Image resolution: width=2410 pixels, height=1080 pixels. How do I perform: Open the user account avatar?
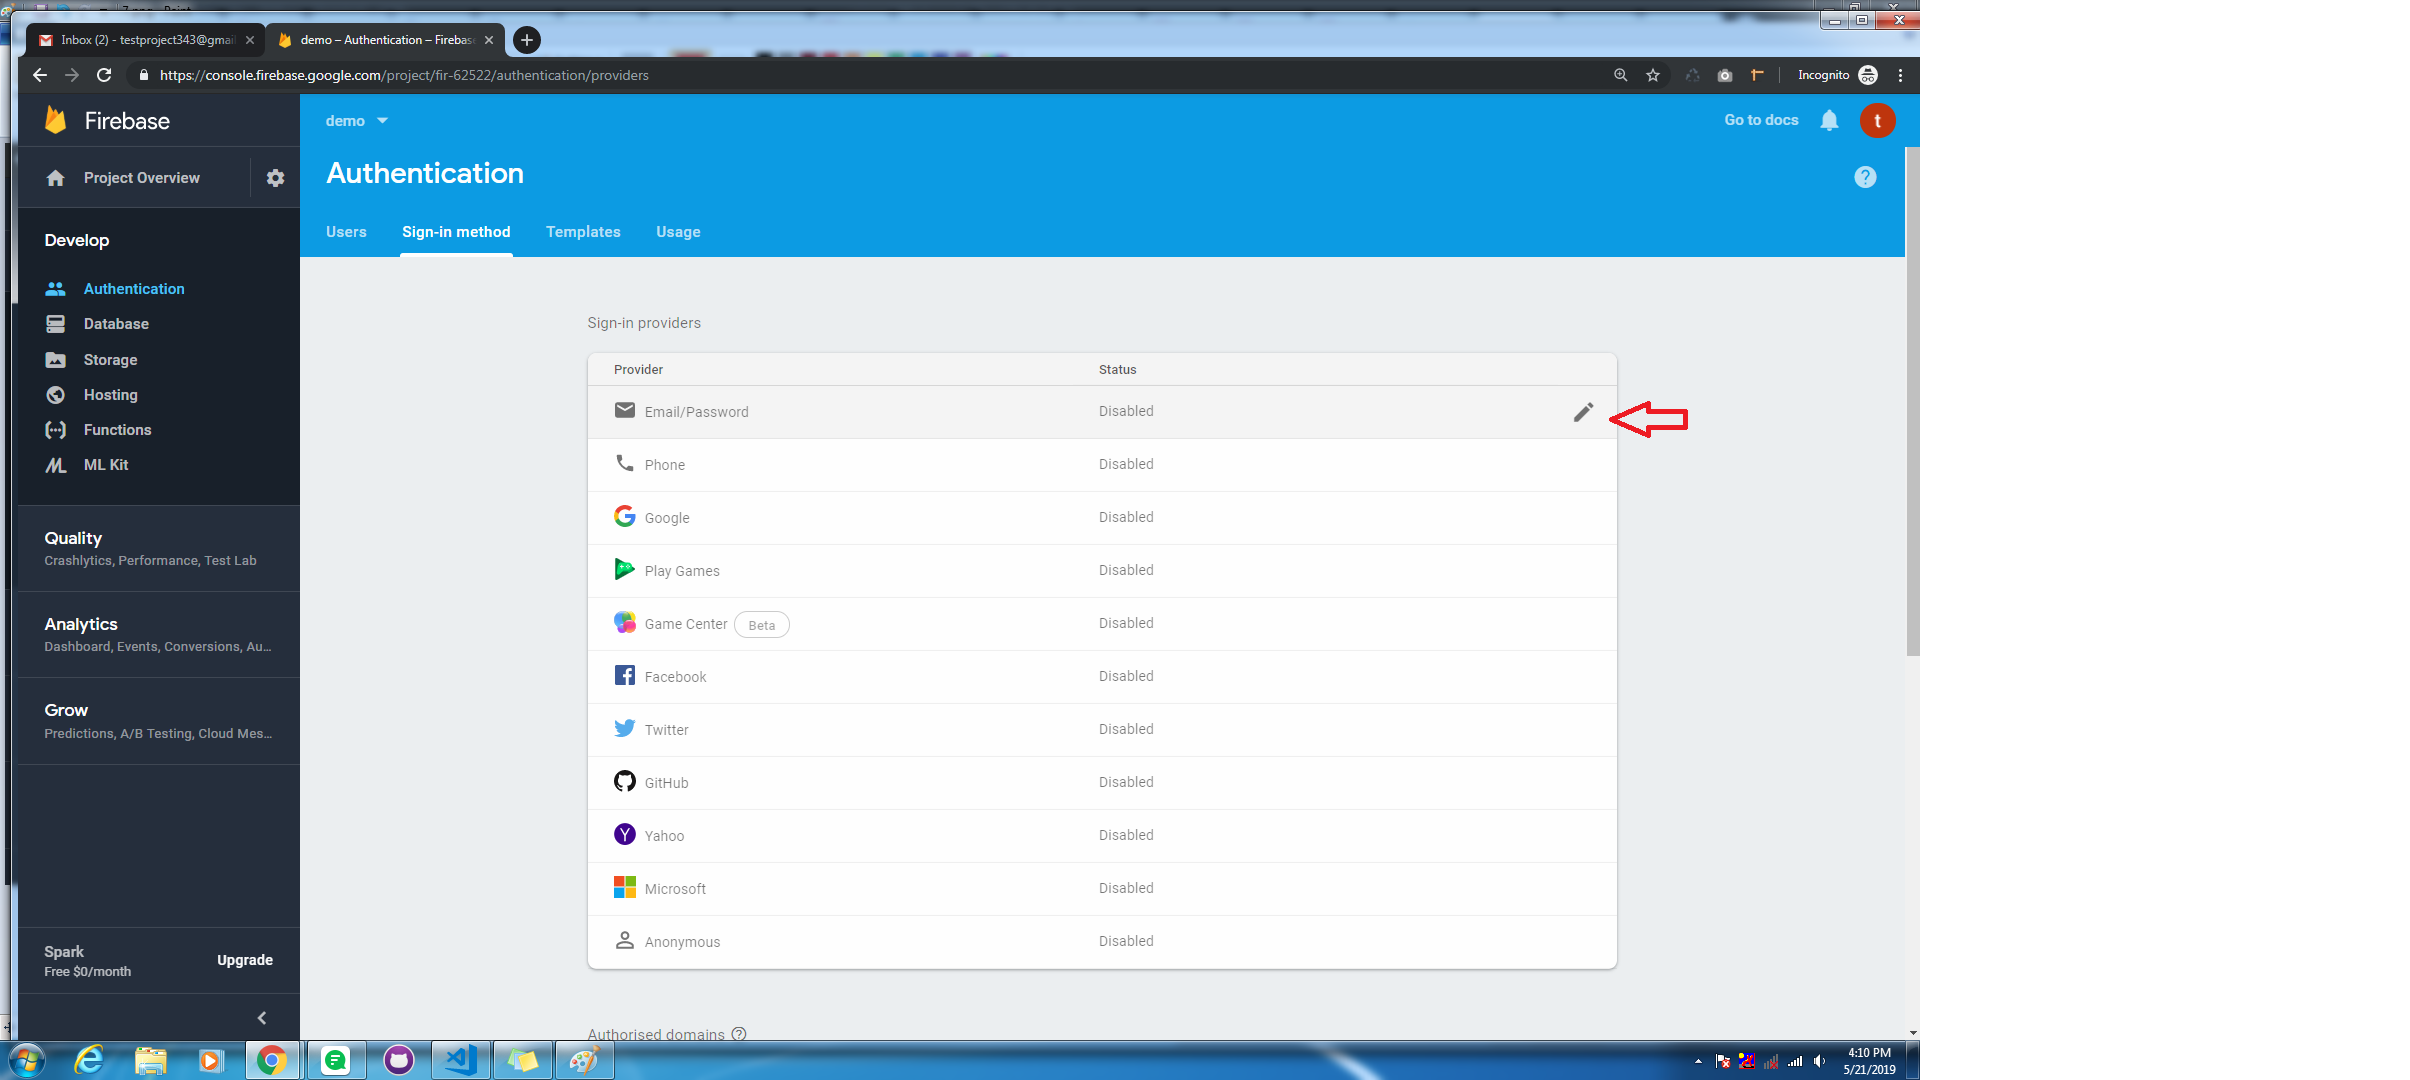1877,120
